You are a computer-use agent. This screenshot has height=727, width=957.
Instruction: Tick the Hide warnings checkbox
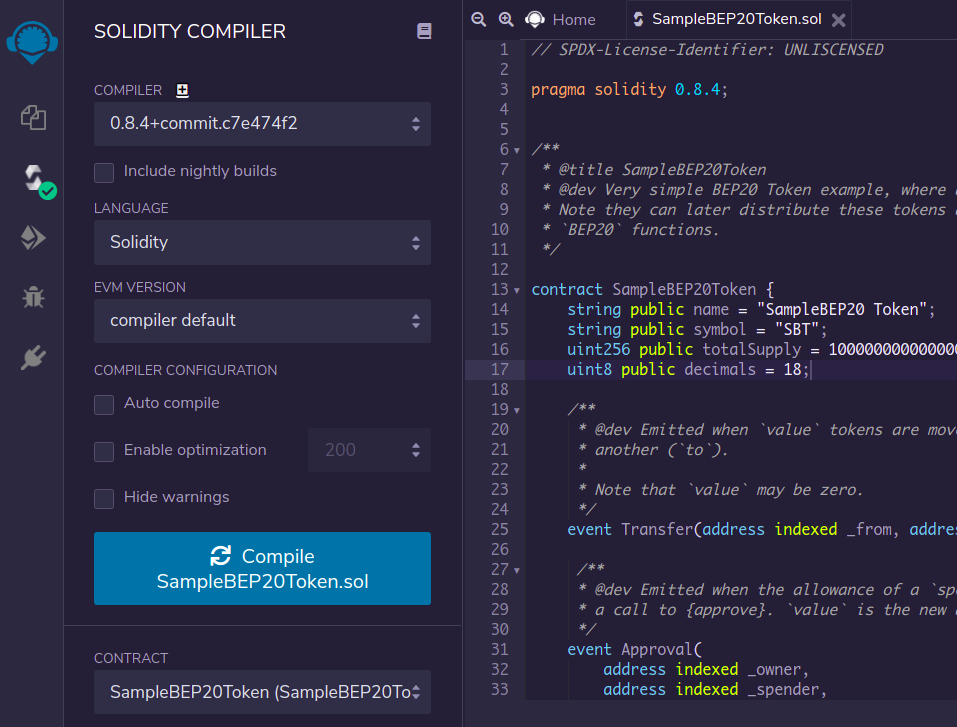[104, 498]
